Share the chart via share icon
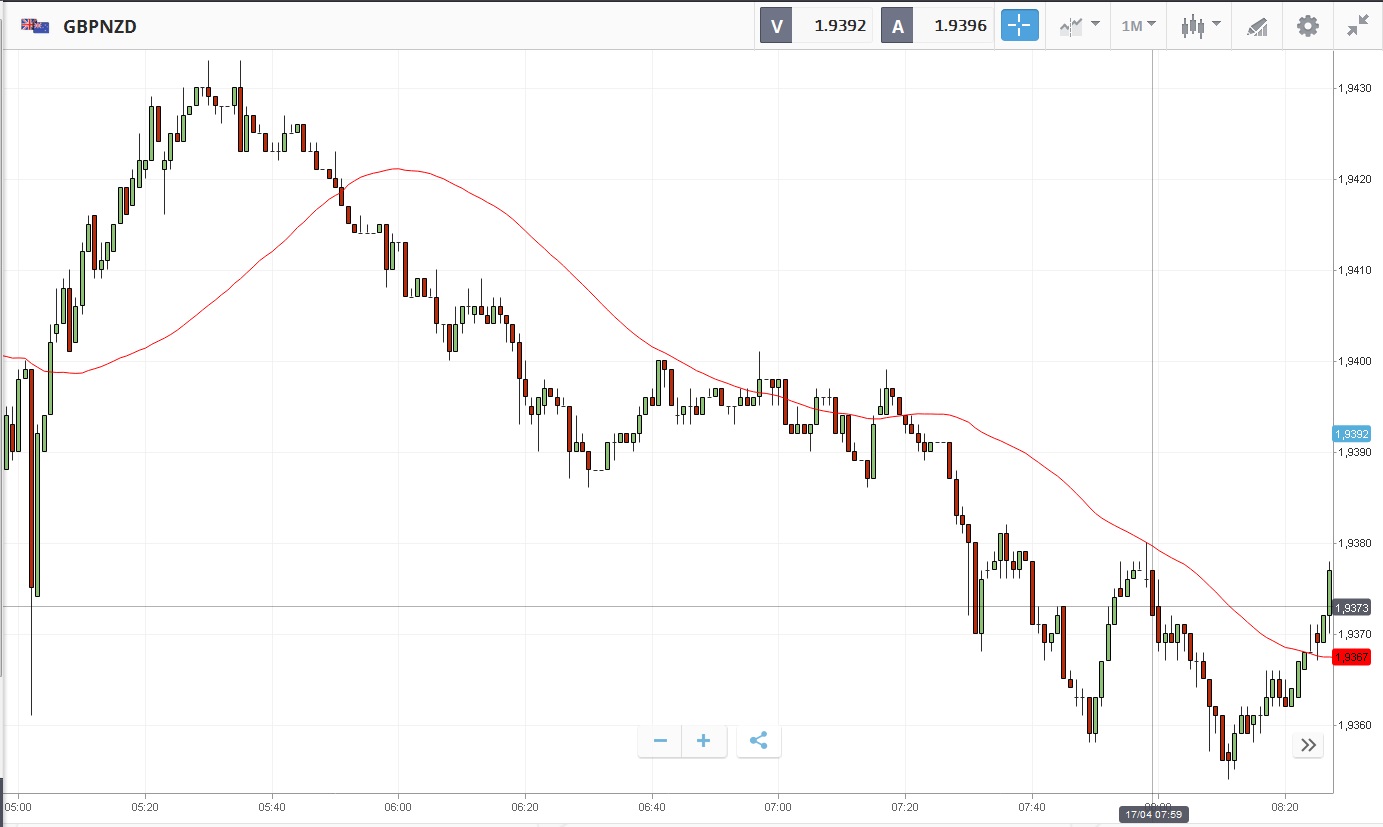 click(758, 741)
